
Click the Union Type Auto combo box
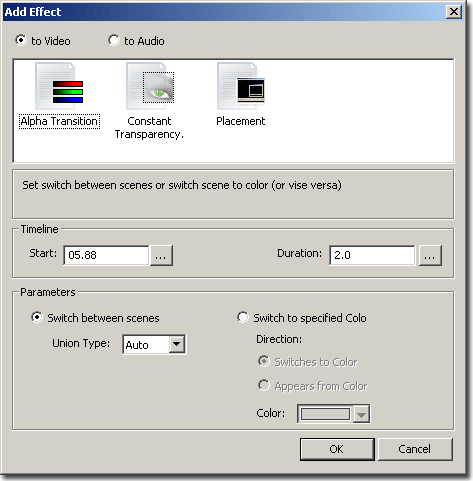tap(154, 344)
